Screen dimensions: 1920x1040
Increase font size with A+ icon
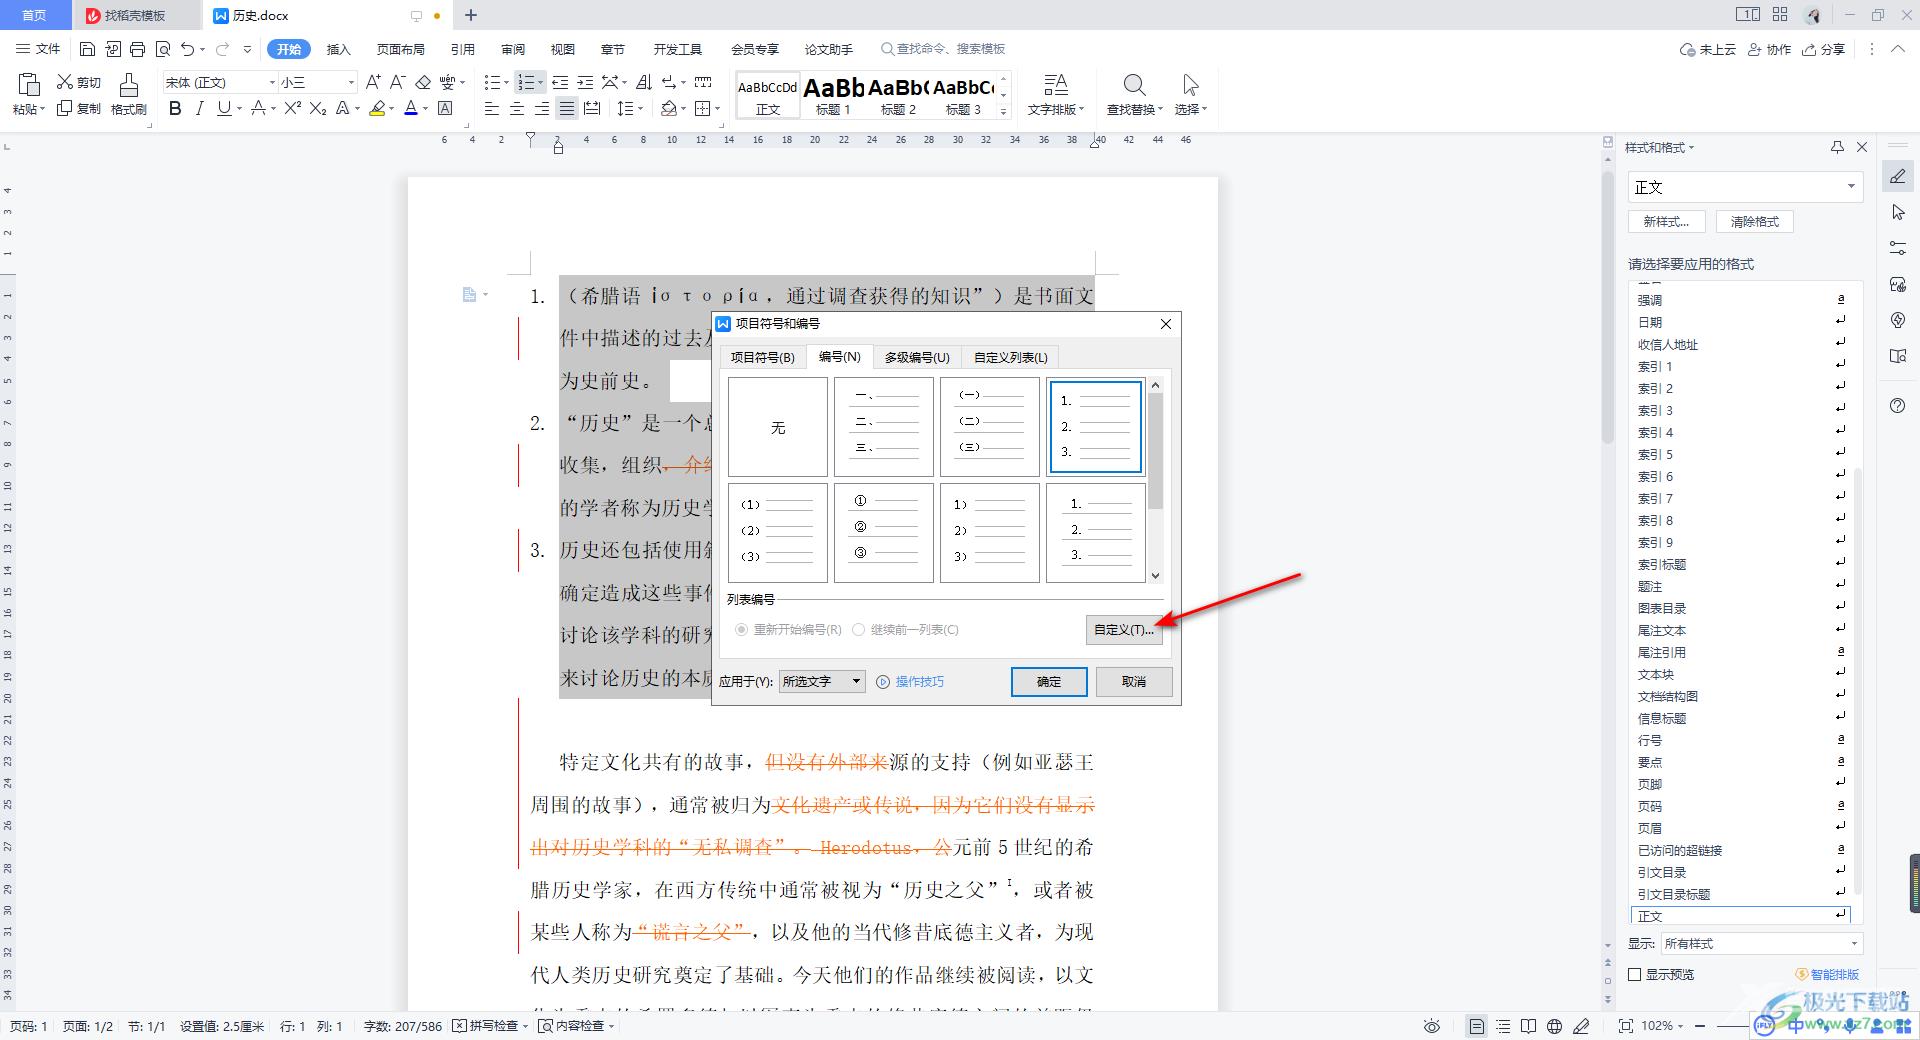click(373, 82)
